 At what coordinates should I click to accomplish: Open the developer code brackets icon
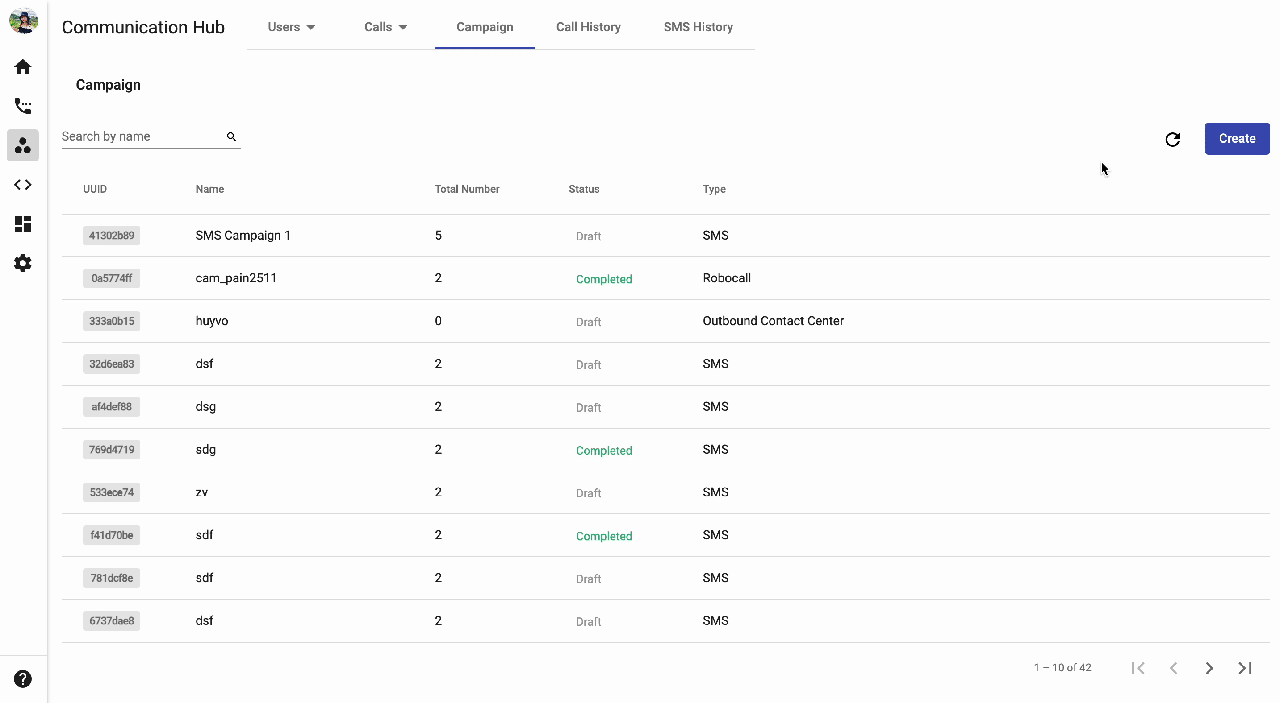(x=23, y=185)
